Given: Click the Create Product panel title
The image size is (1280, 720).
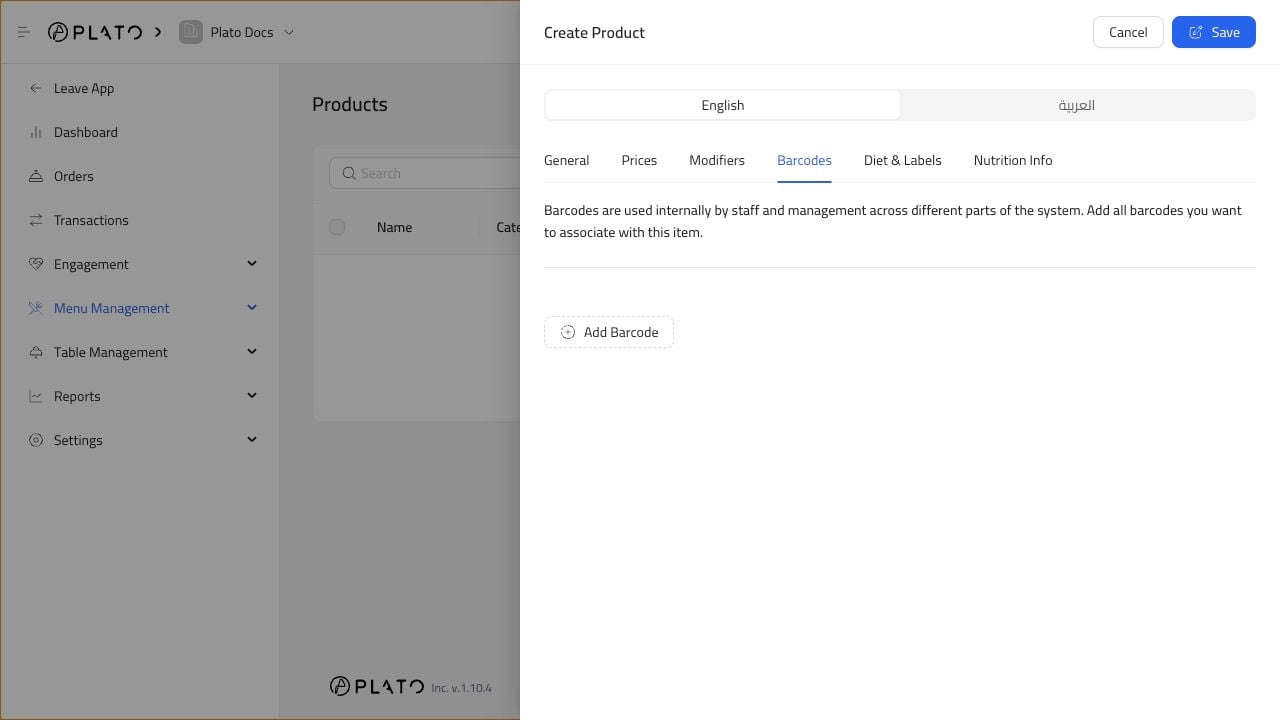Looking at the screenshot, I should point(594,32).
